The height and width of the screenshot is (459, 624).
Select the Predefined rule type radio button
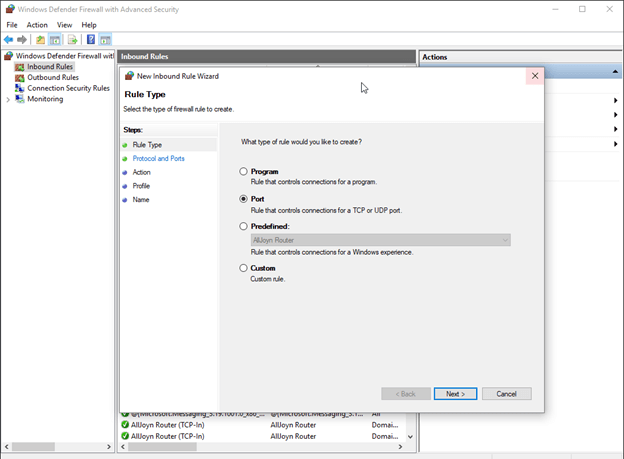coord(243,226)
